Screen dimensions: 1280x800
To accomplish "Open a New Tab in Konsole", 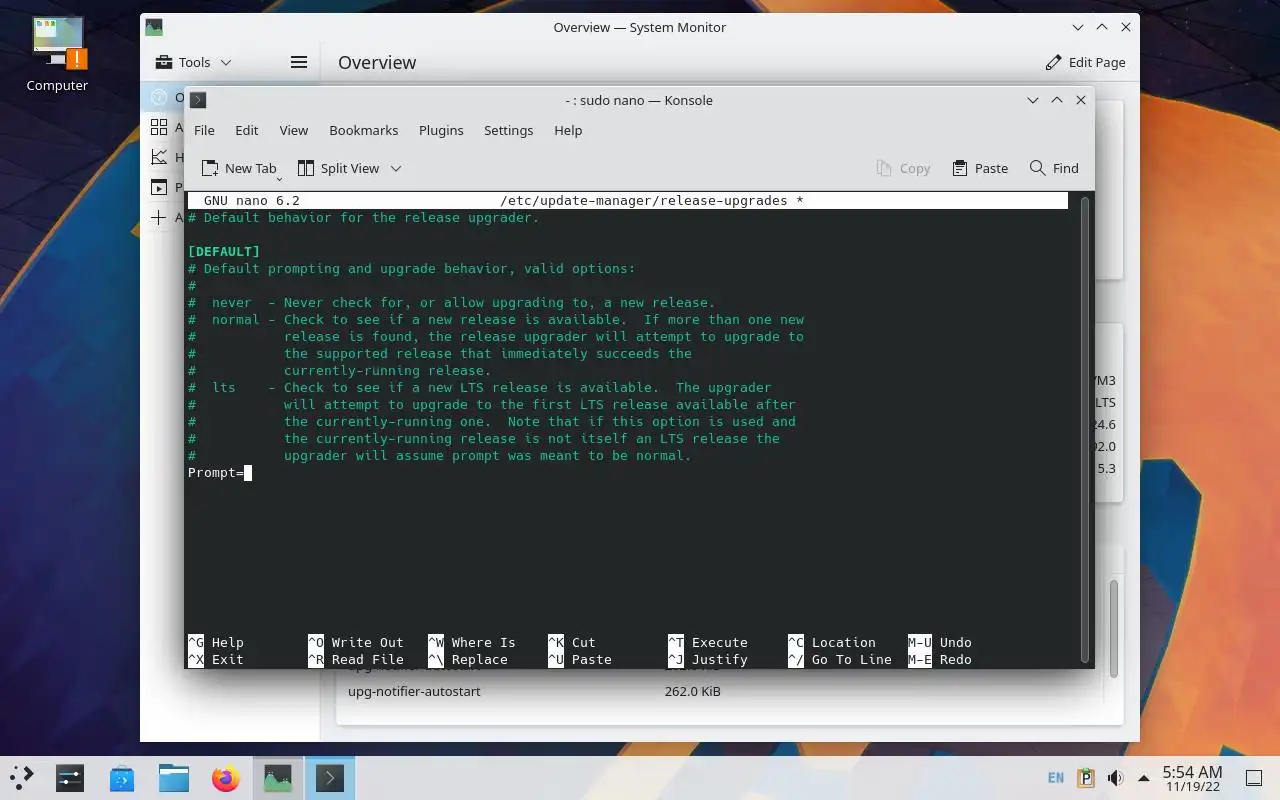I will [x=239, y=168].
